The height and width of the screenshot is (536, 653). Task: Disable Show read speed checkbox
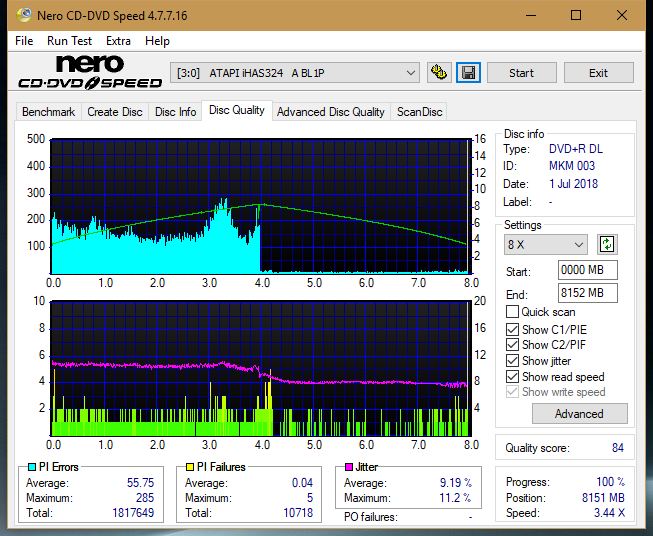512,376
